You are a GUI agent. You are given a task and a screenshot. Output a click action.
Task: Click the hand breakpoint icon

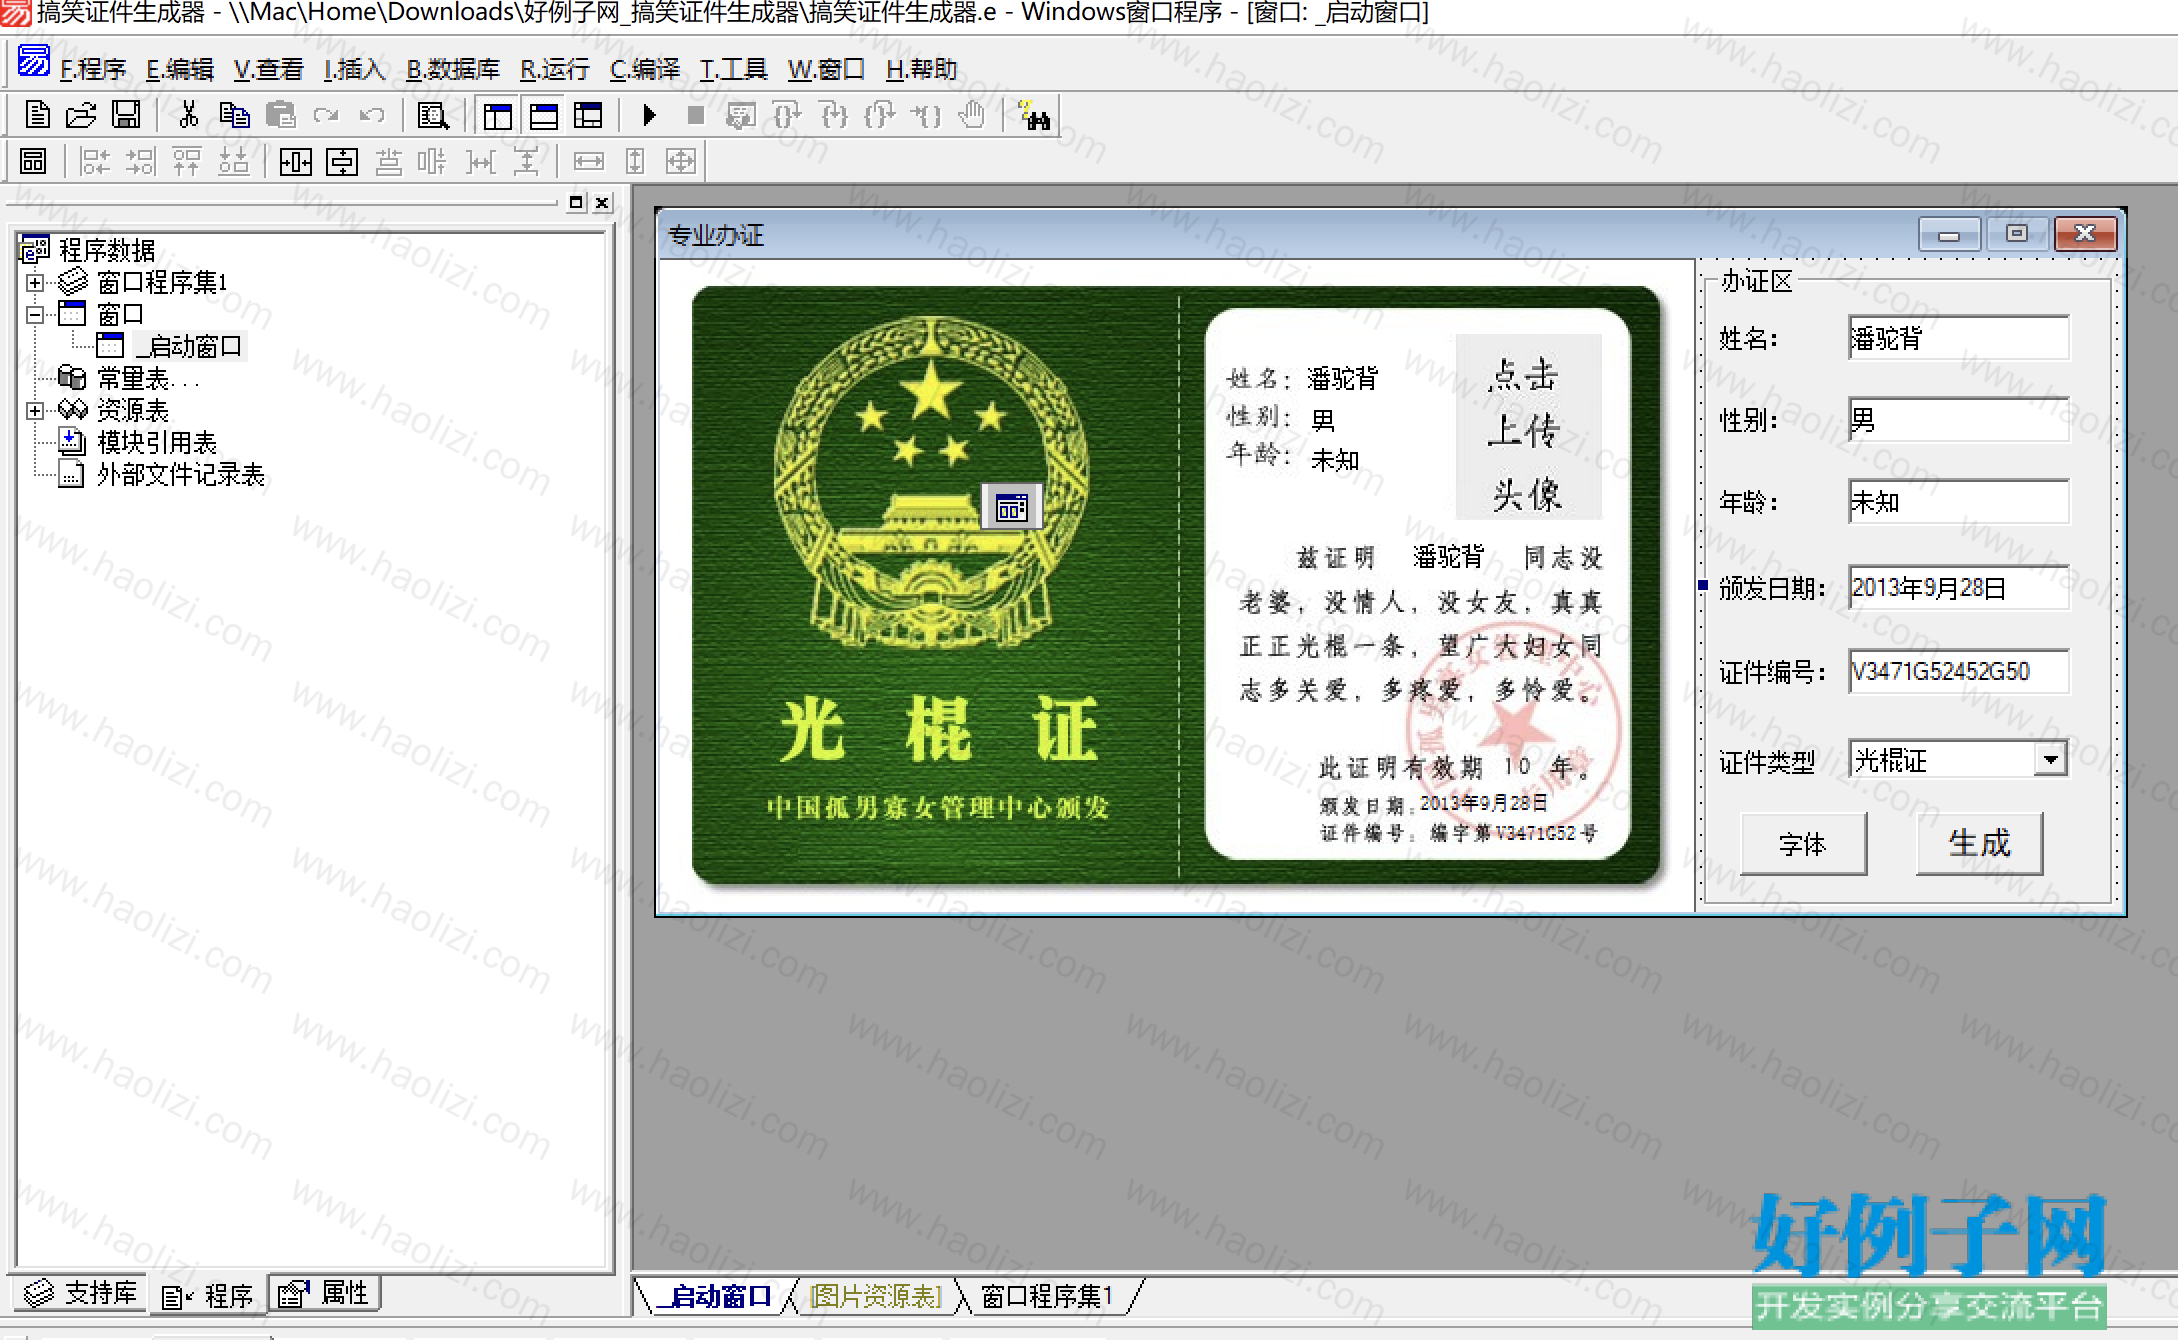tap(971, 116)
